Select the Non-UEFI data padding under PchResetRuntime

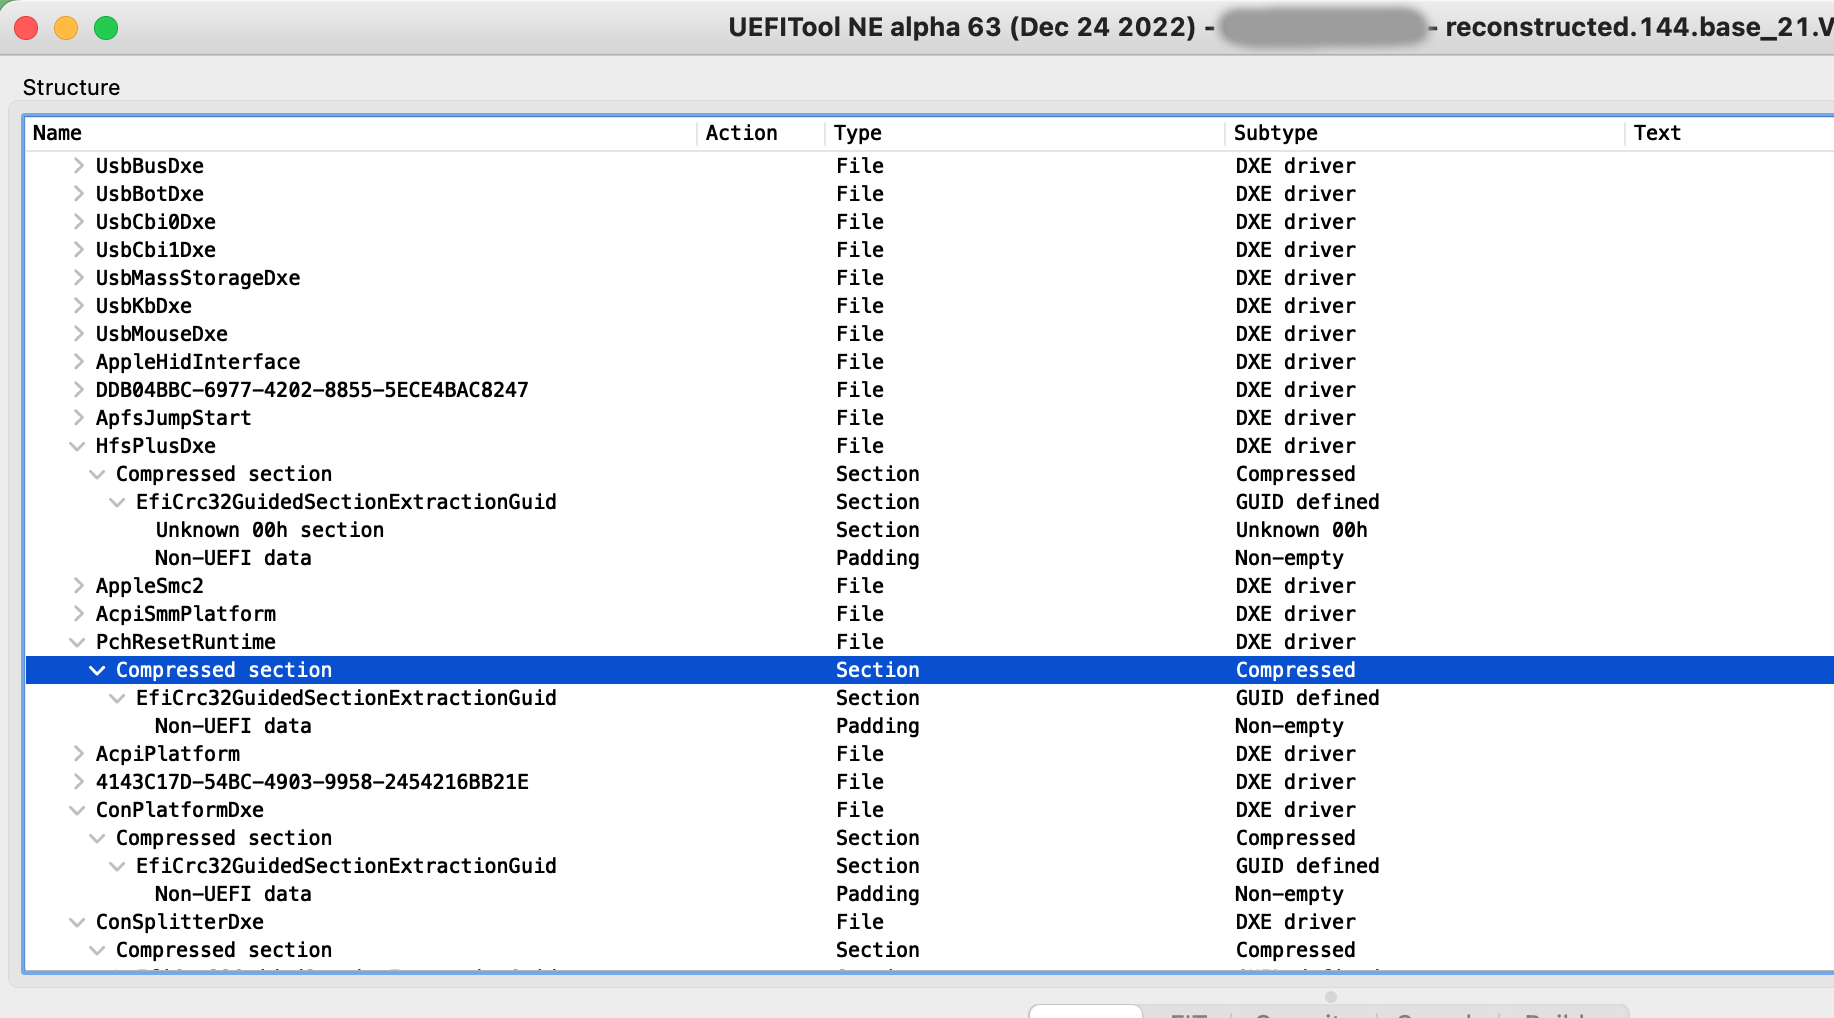[x=232, y=725]
